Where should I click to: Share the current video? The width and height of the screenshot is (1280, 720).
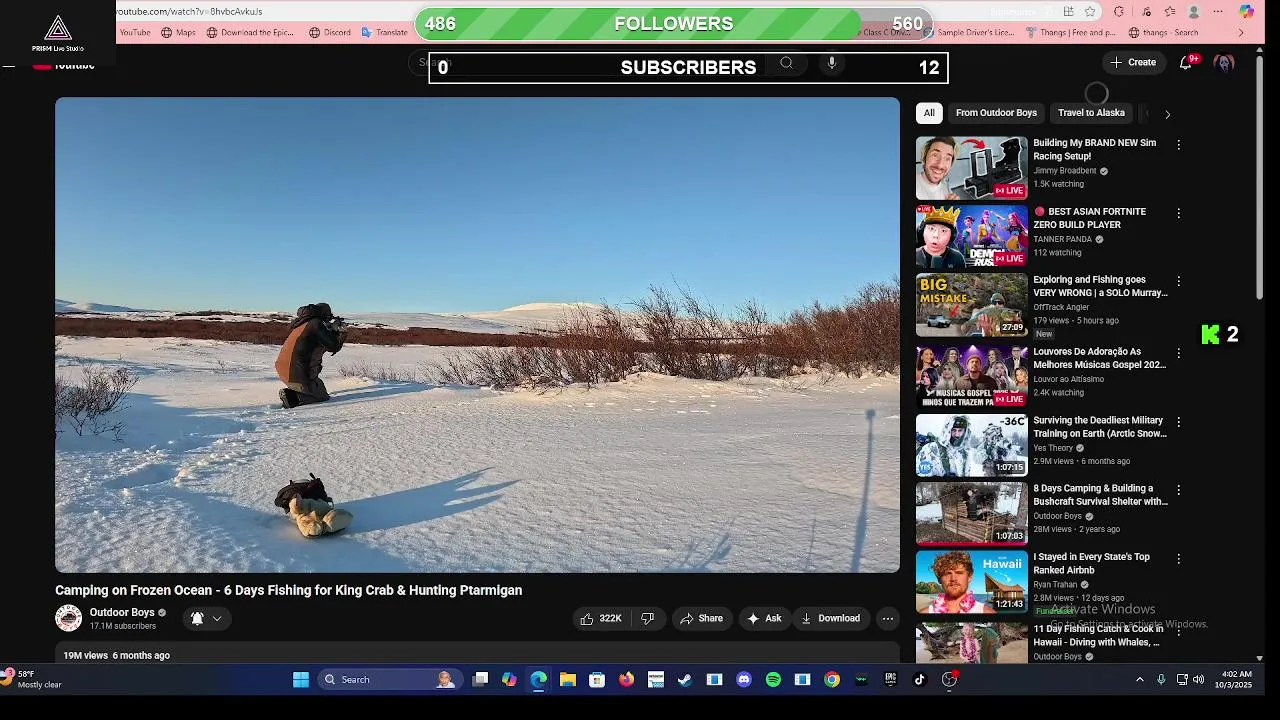point(701,619)
